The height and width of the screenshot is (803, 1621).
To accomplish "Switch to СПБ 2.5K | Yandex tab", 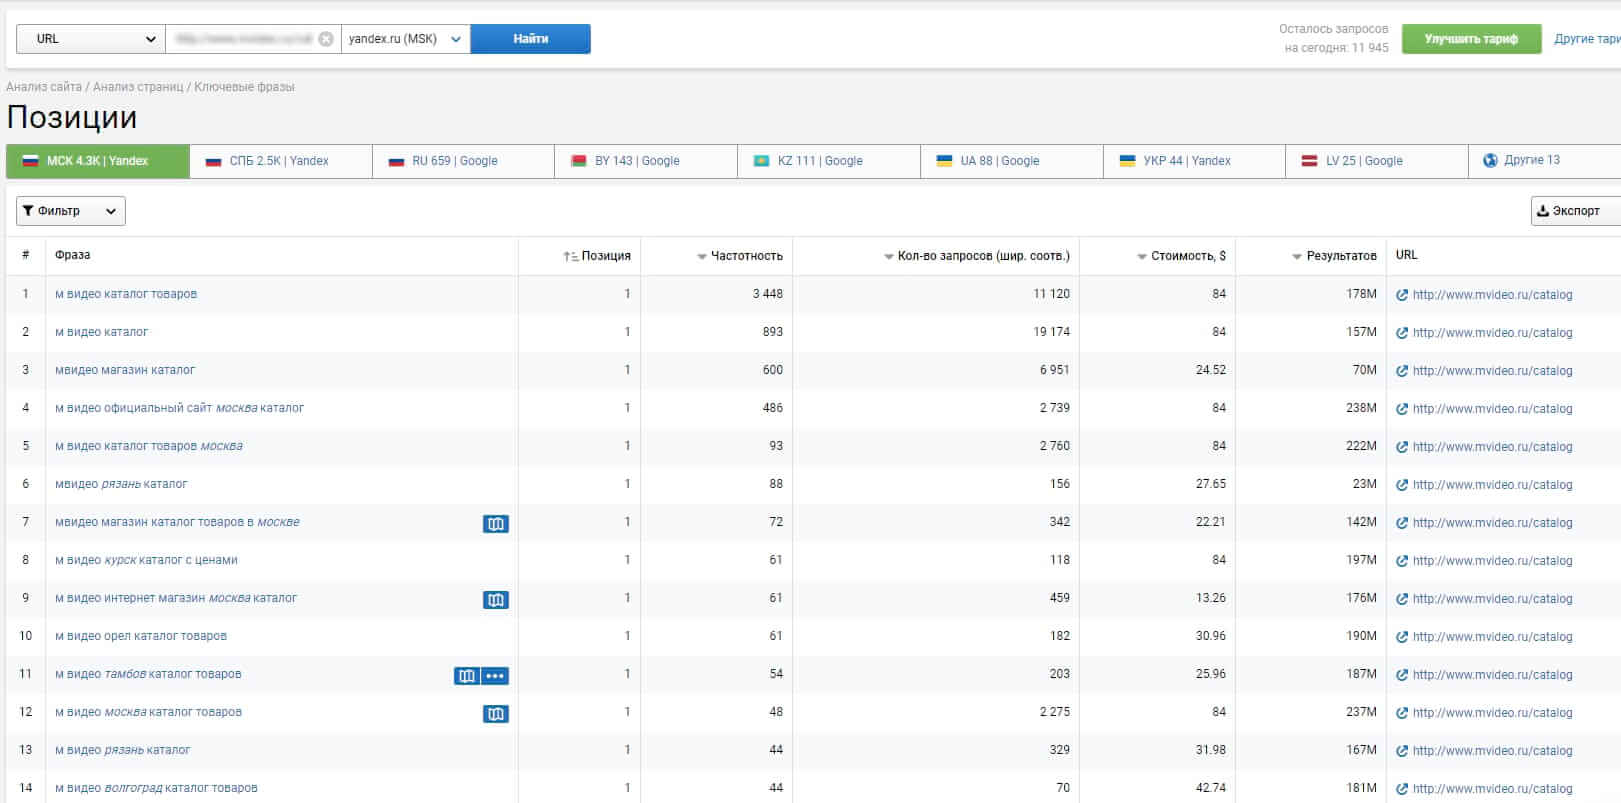I will tap(280, 161).
